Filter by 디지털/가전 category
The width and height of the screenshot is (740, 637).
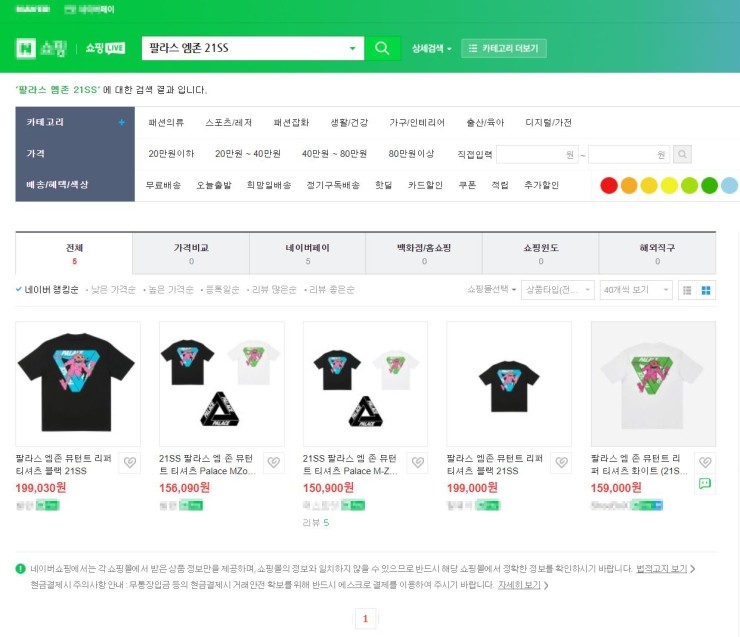pyautogui.click(x=548, y=123)
